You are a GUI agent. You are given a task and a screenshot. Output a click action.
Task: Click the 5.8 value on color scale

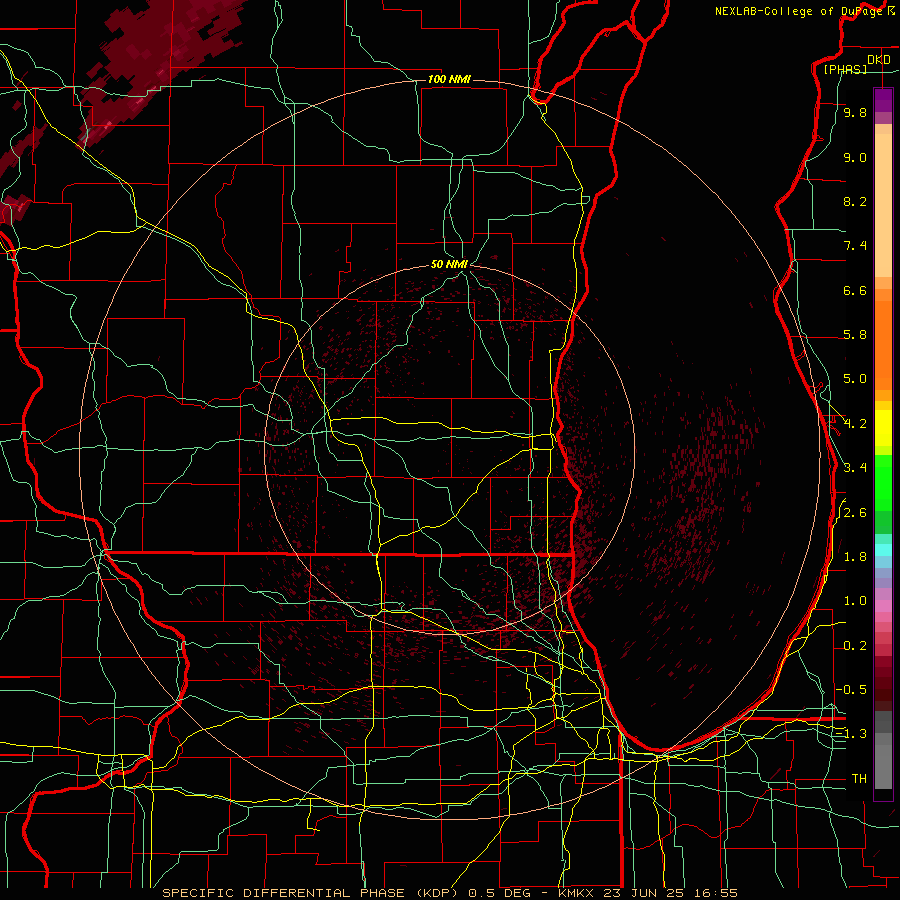point(855,335)
